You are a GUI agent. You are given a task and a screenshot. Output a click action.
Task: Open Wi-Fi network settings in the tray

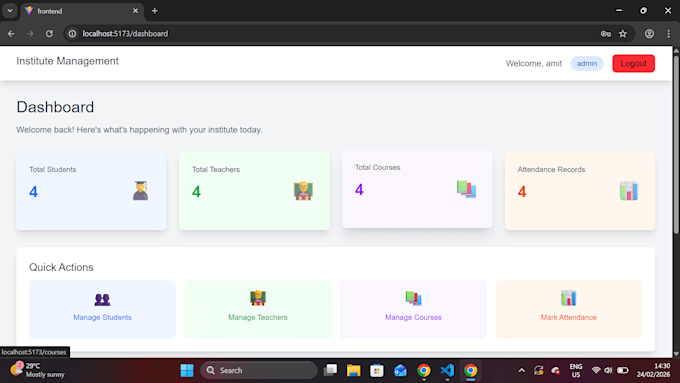[596, 370]
